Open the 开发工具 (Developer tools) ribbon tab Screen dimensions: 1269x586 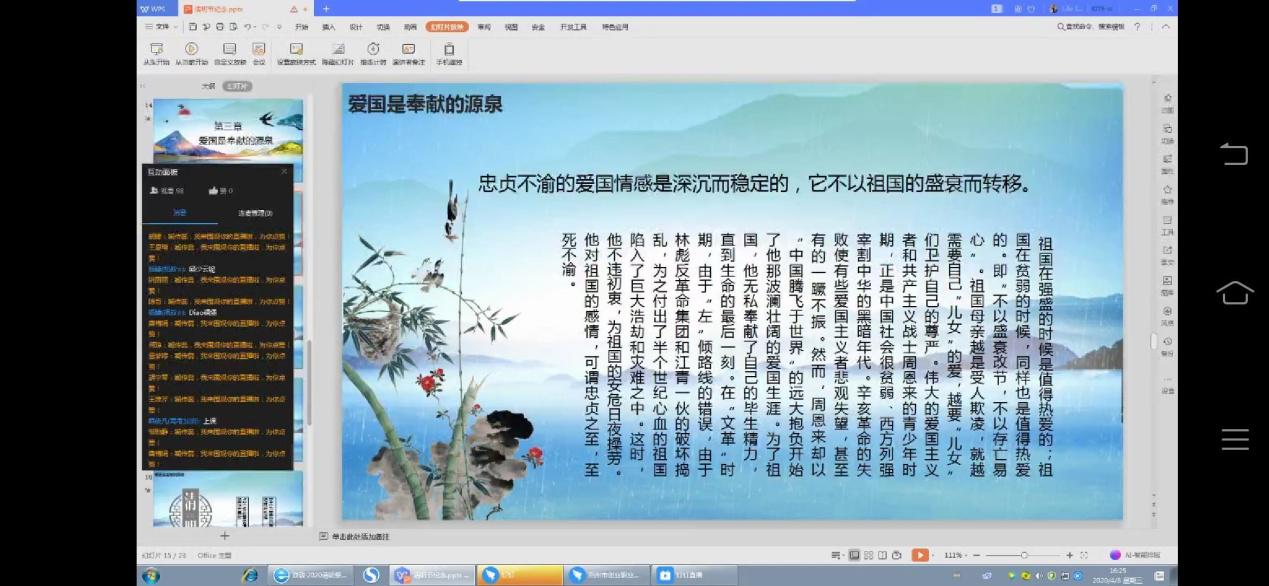pos(573,27)
